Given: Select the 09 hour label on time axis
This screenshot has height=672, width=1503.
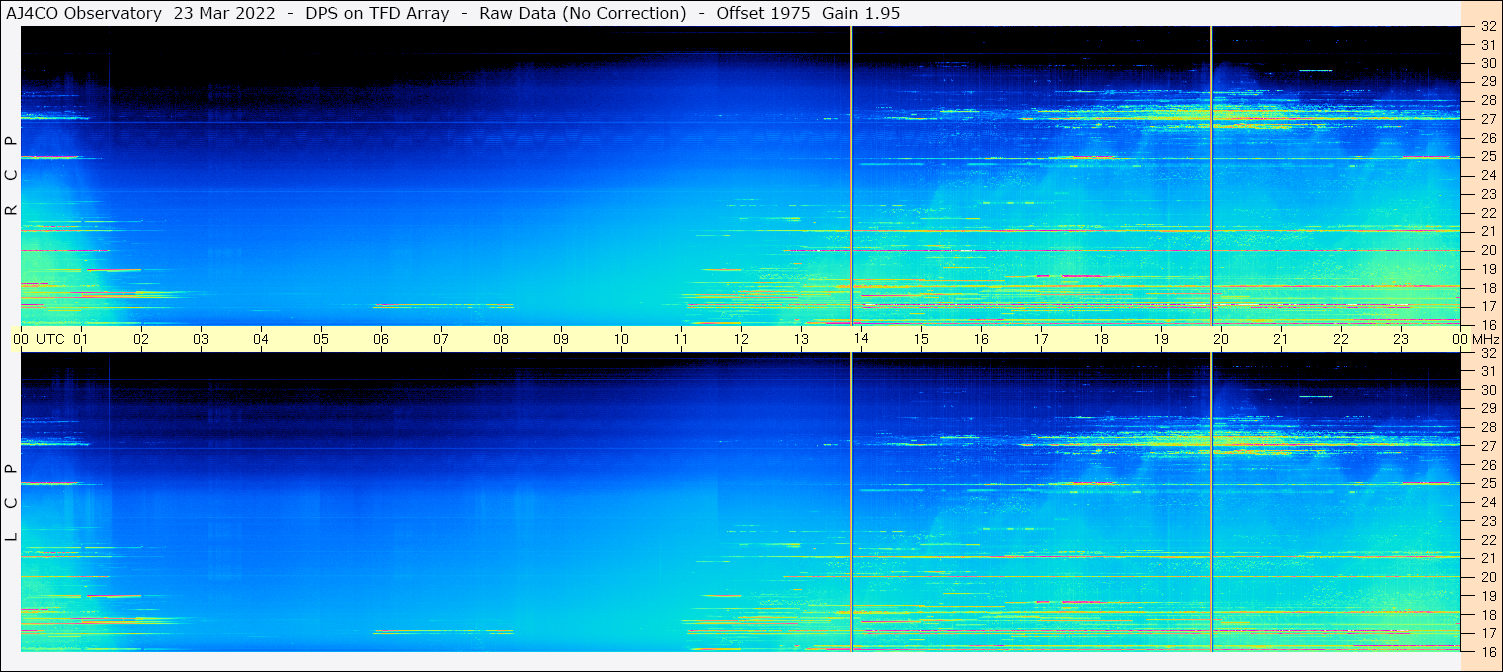Looking at the screenshot, I should pos(561,339).
